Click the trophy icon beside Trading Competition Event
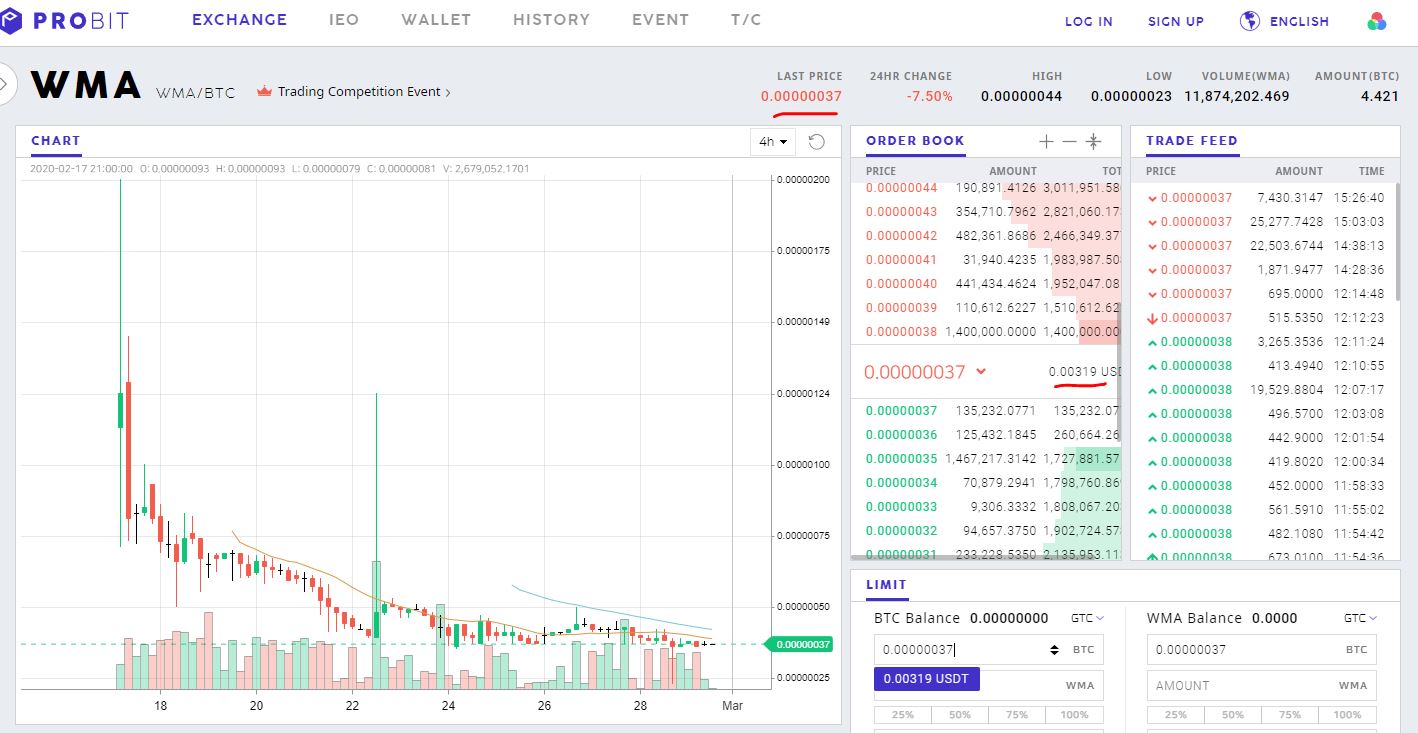 (264, 91)
